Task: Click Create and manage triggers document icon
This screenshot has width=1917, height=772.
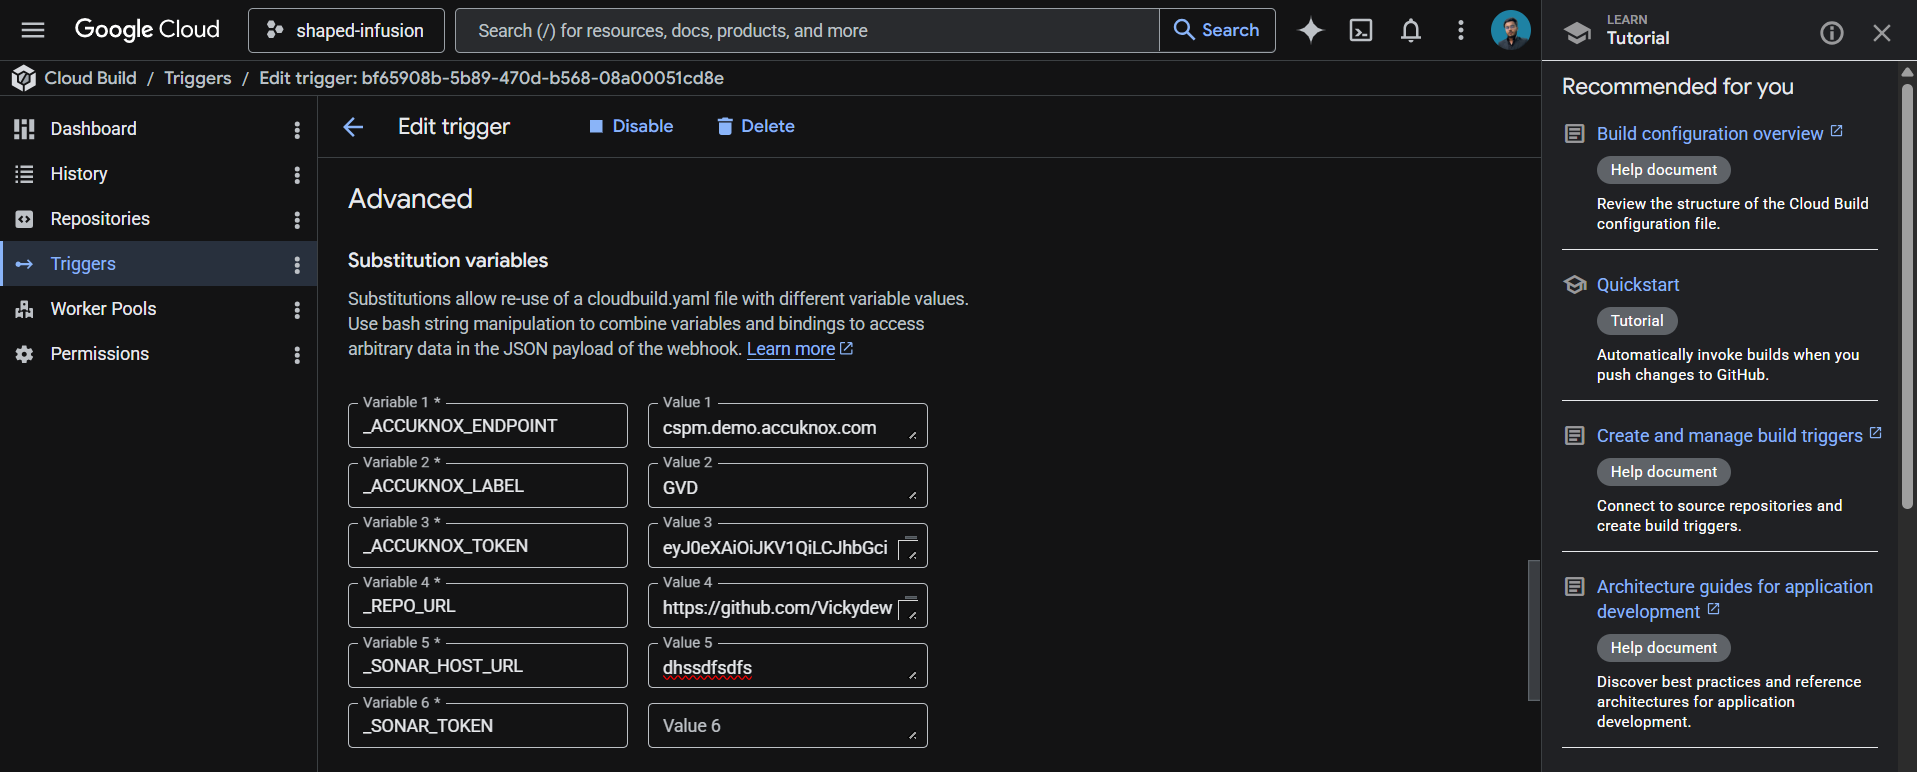Action: pos(1575,436)
